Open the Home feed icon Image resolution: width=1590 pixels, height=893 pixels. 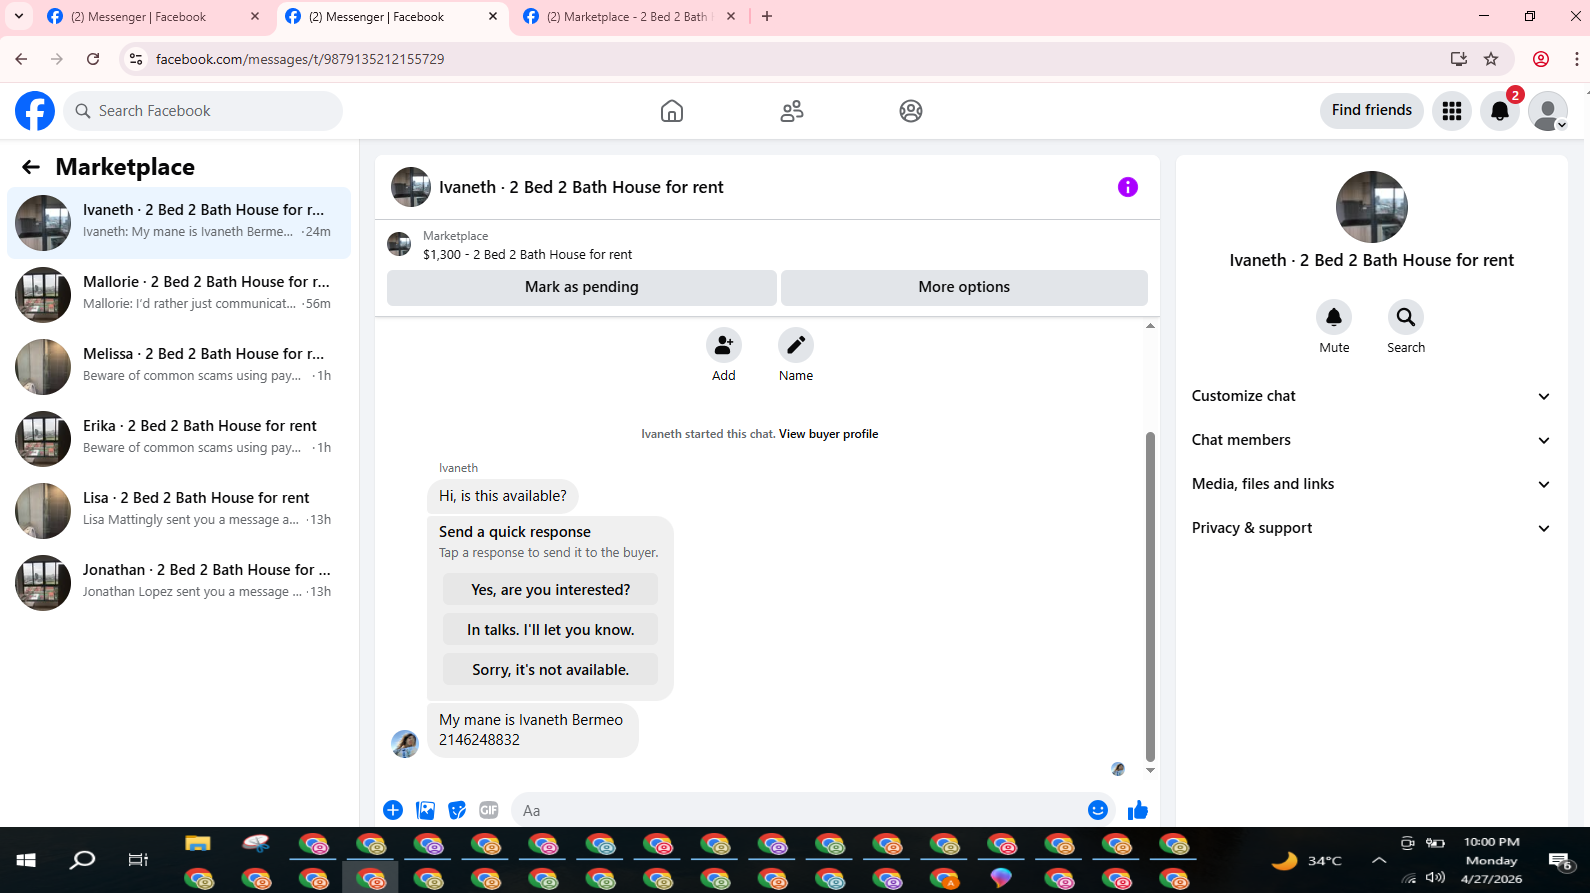point(672,111)
